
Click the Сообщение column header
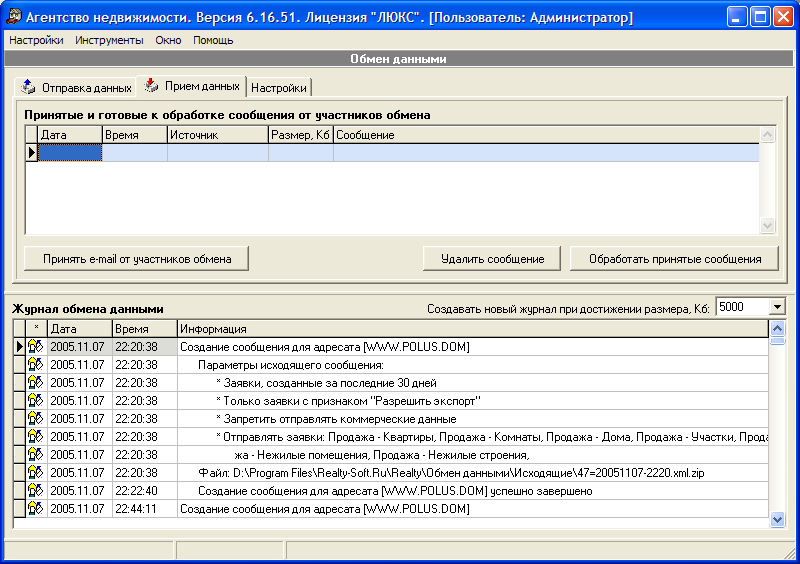(x=546, y=135)
